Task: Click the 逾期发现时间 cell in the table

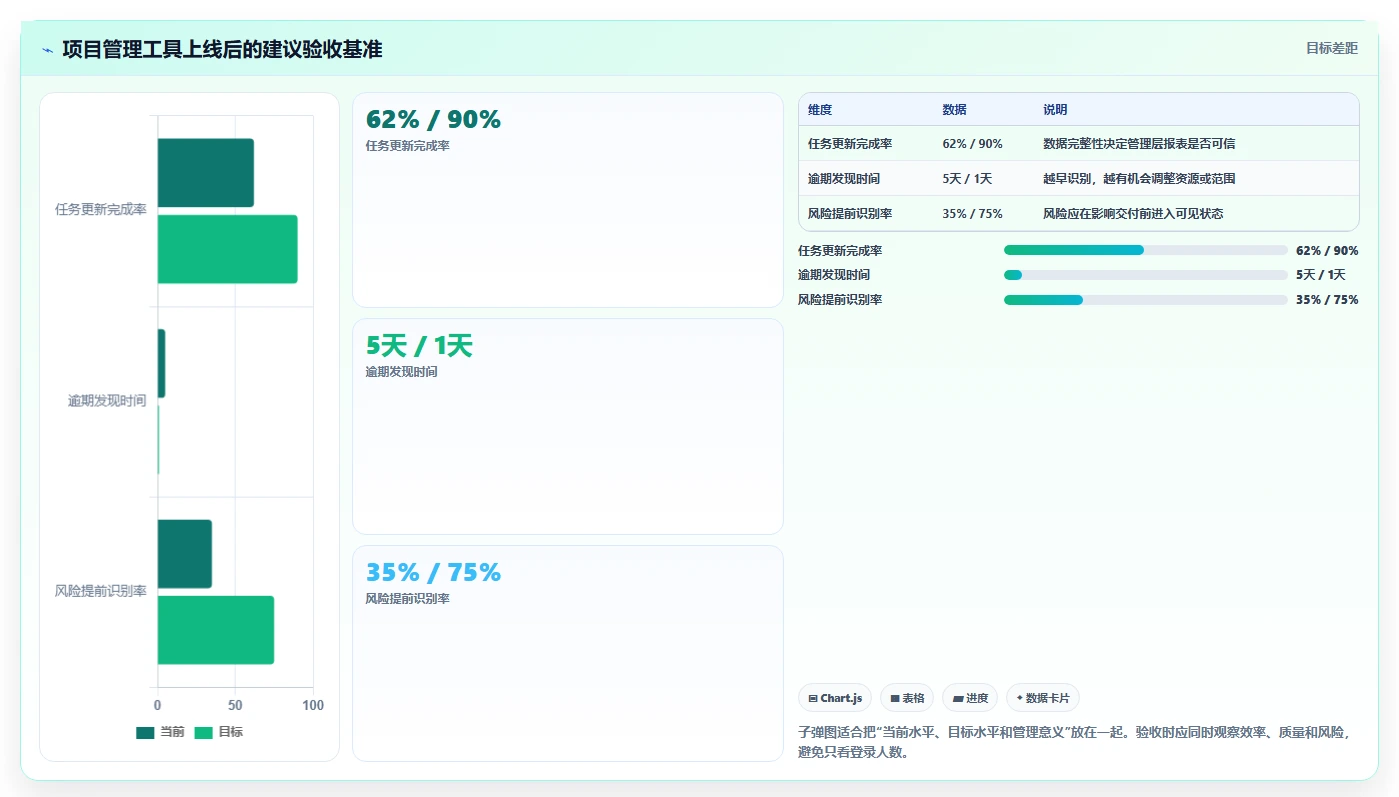Action: click(x=844, y=179)
